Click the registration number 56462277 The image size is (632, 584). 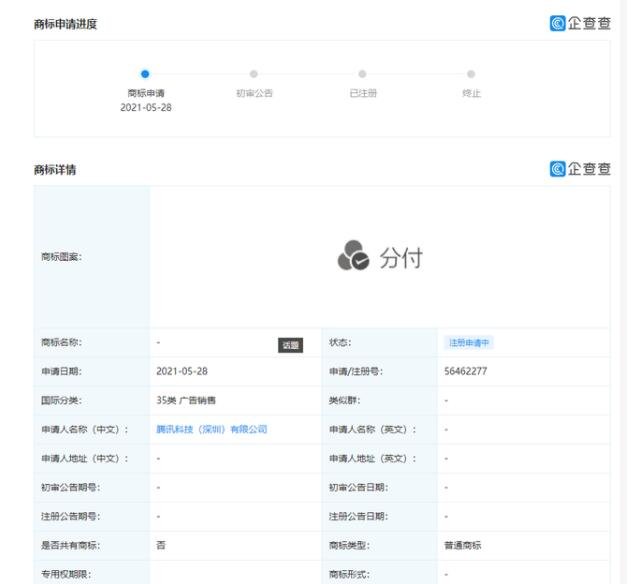466,371
